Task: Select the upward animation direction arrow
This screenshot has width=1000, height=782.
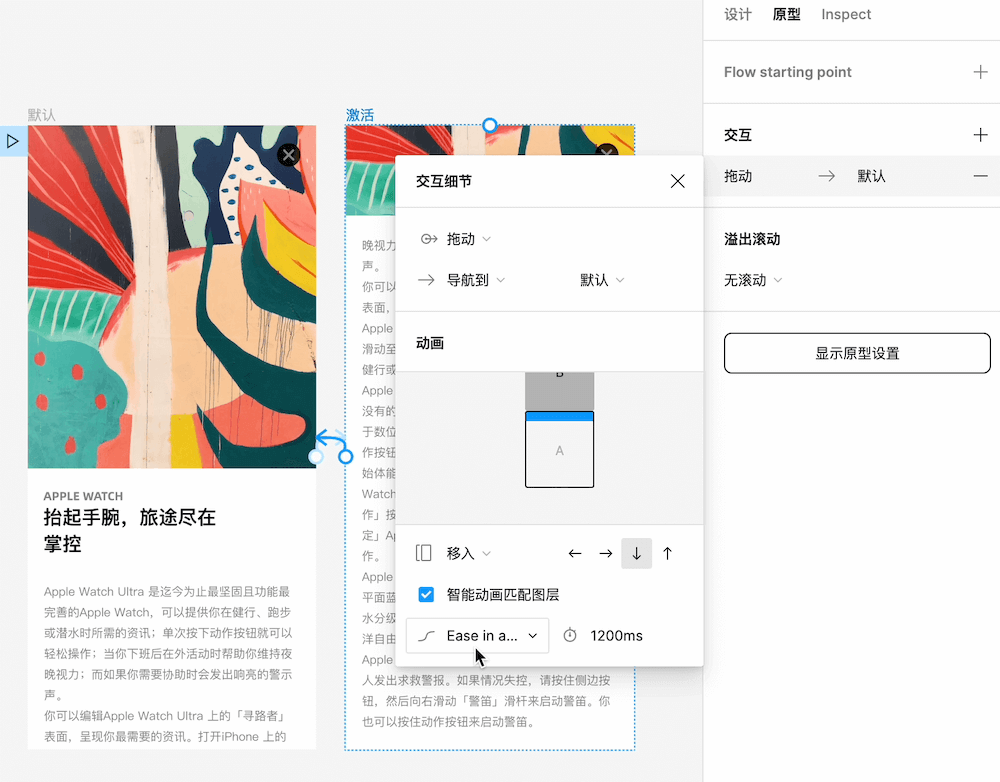Action: pos(667,553)
